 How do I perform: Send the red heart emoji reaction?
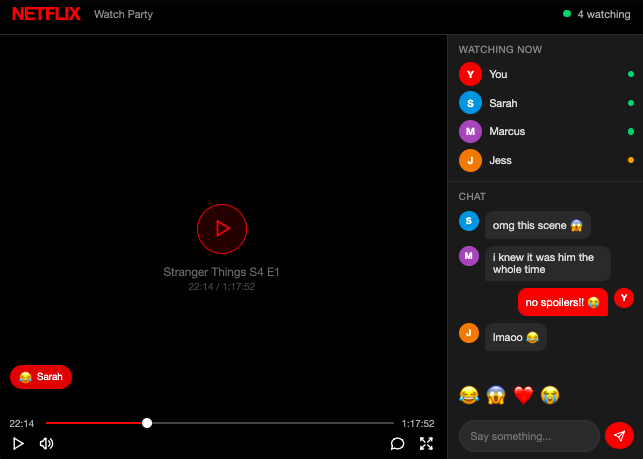tap(523, 395)
